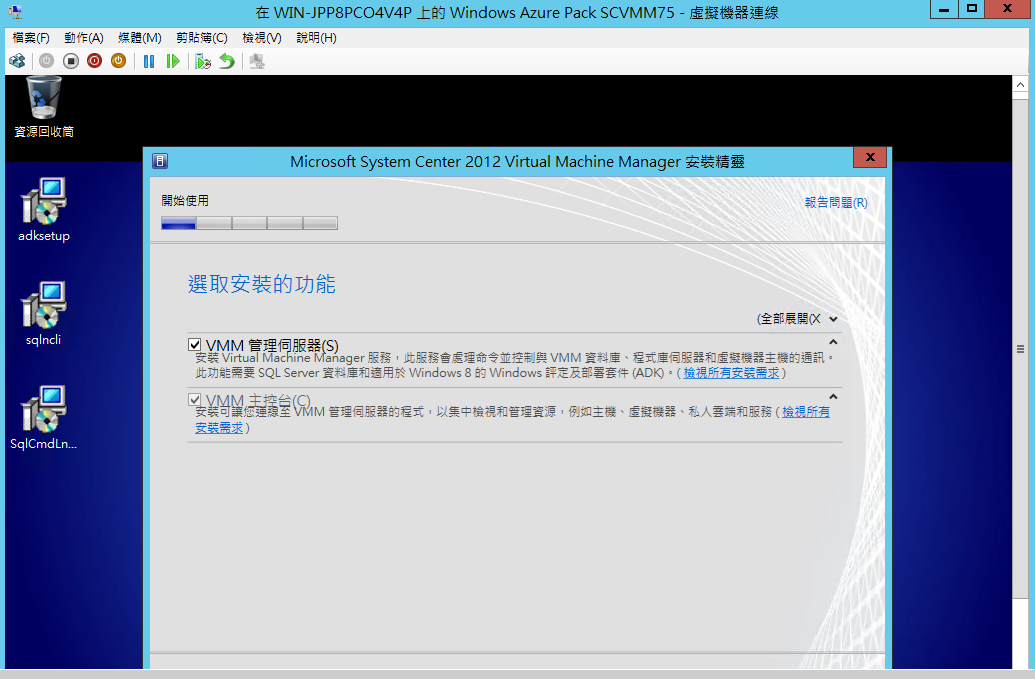Minimize the 虛擬機器連線 window
The width and height of the screenshot is (1035, 679).
(945, 9)
